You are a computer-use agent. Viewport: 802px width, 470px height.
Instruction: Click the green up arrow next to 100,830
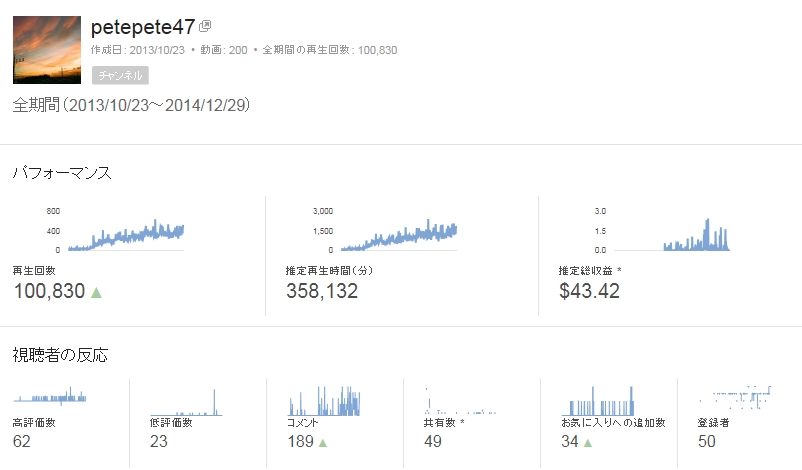coord(96,293)
